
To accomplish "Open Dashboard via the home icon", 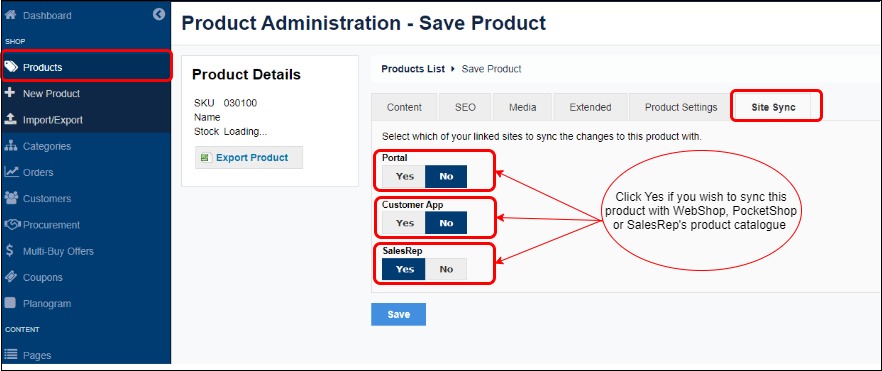I will 10,15.
